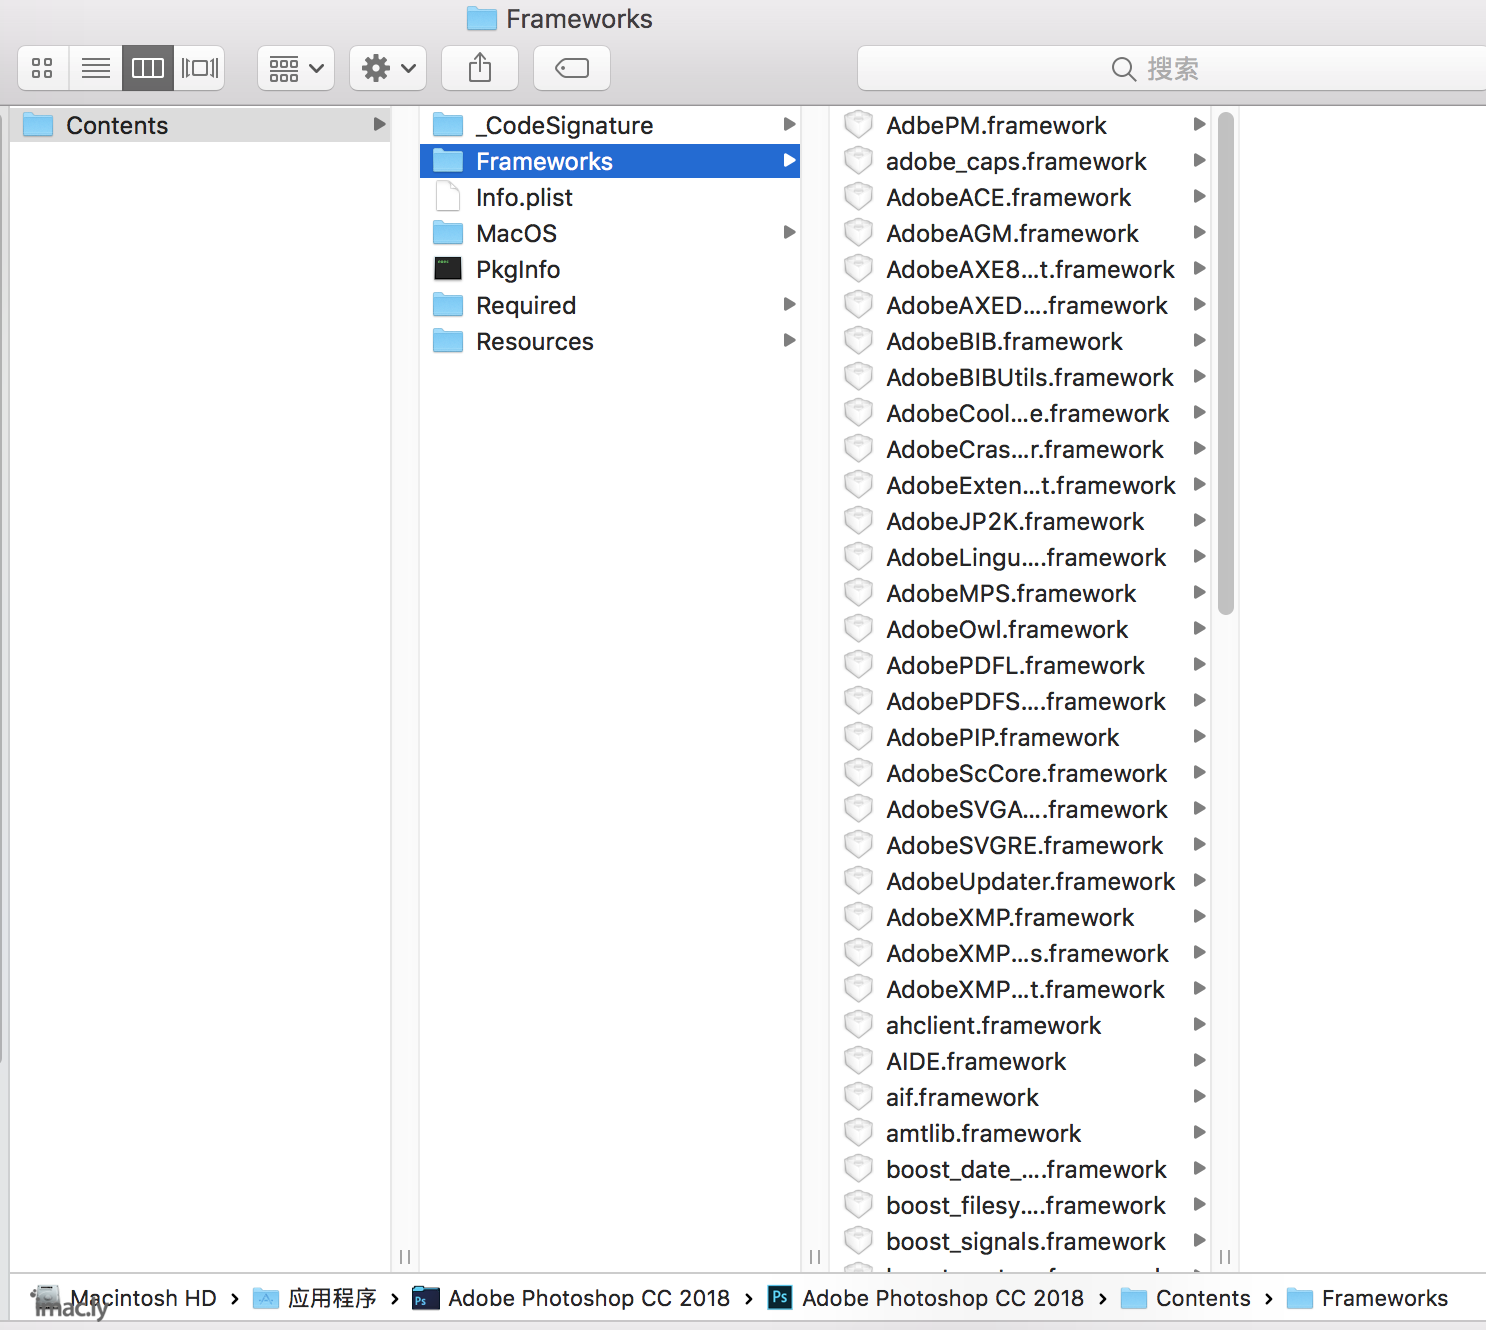Select AdobeJP2K.framework
1486x1330 pixels.
pos(1020,521)
